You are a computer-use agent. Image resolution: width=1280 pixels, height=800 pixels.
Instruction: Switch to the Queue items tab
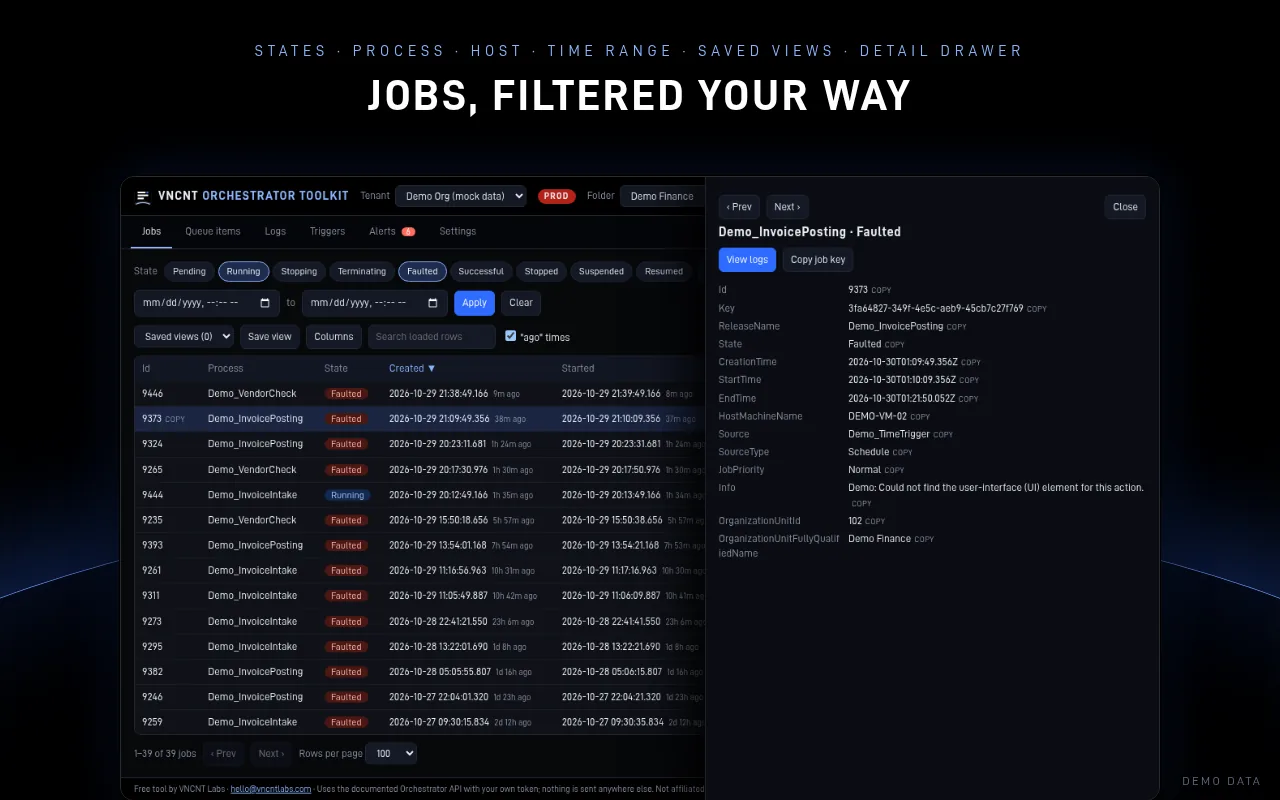coord(213,231)
